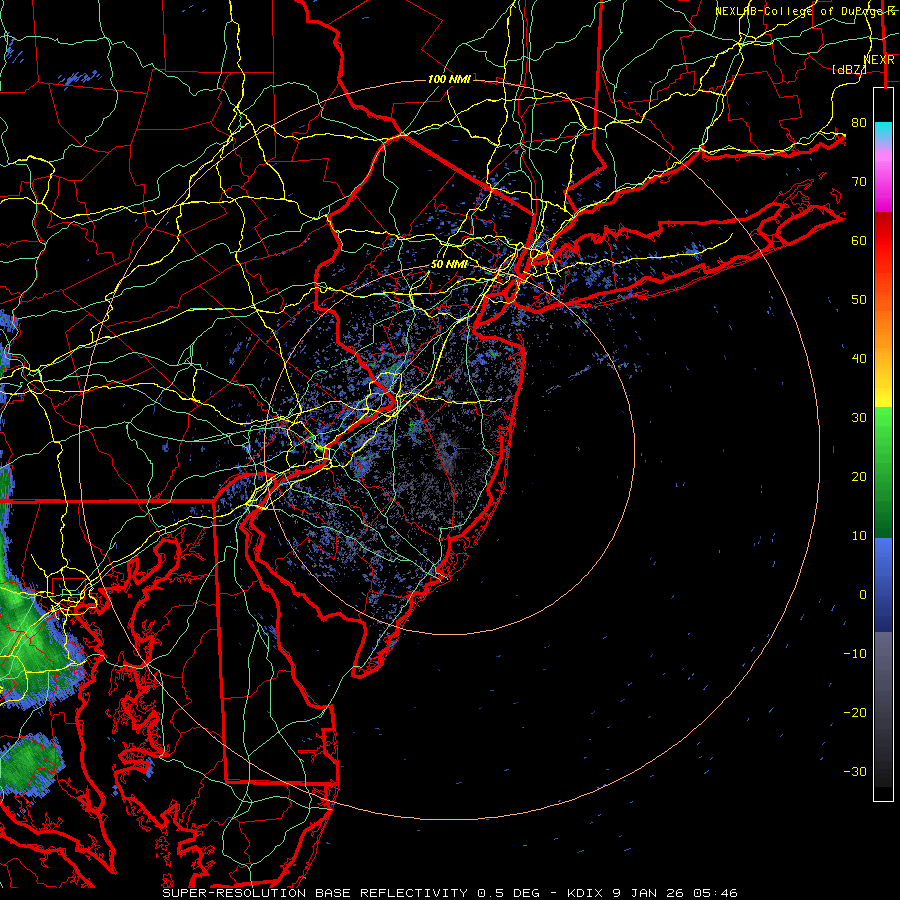Click the 70 value on the dBZ scale
This screenshot has width=900, height=900.
859,182
